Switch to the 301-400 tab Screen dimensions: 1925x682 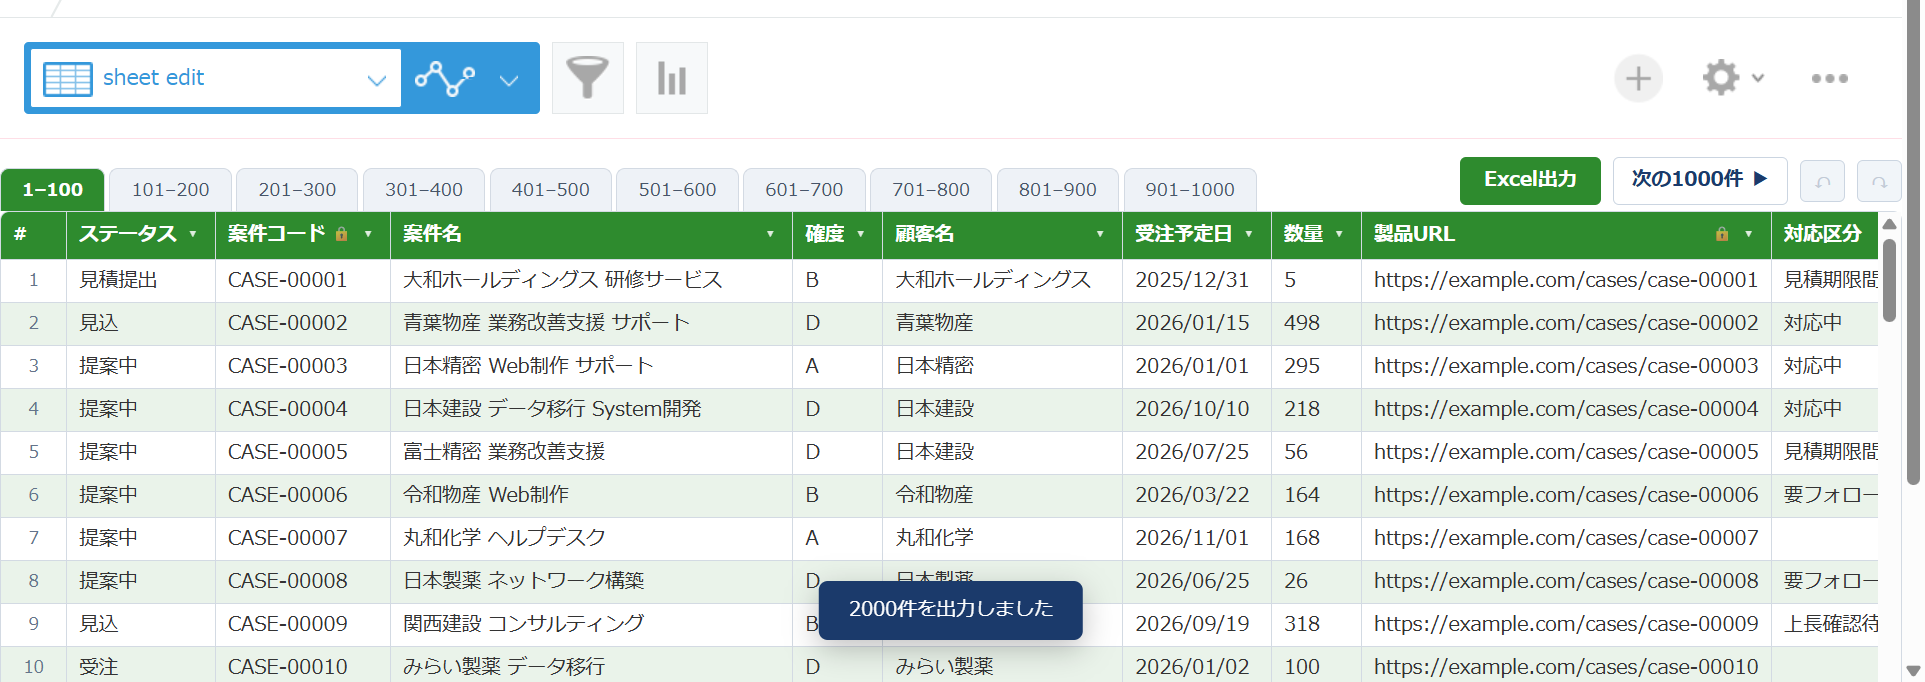tap(424, 190)
